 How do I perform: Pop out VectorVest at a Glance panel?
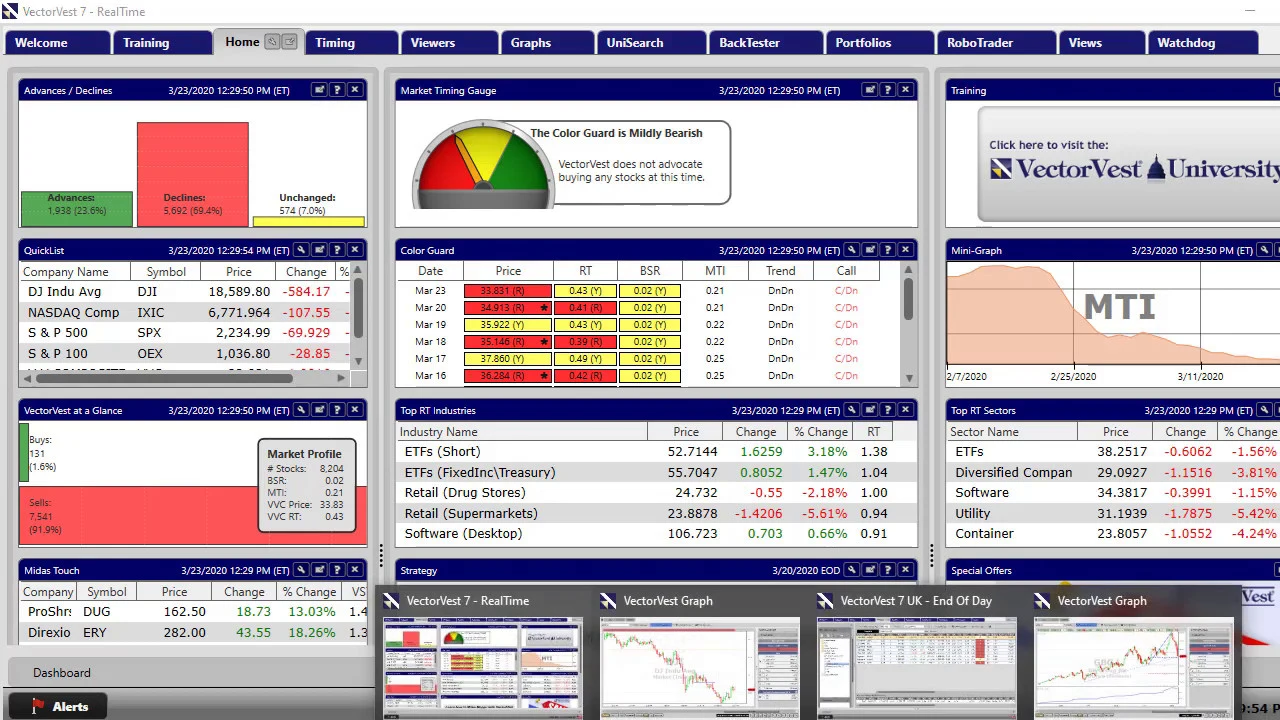(319, 410)
